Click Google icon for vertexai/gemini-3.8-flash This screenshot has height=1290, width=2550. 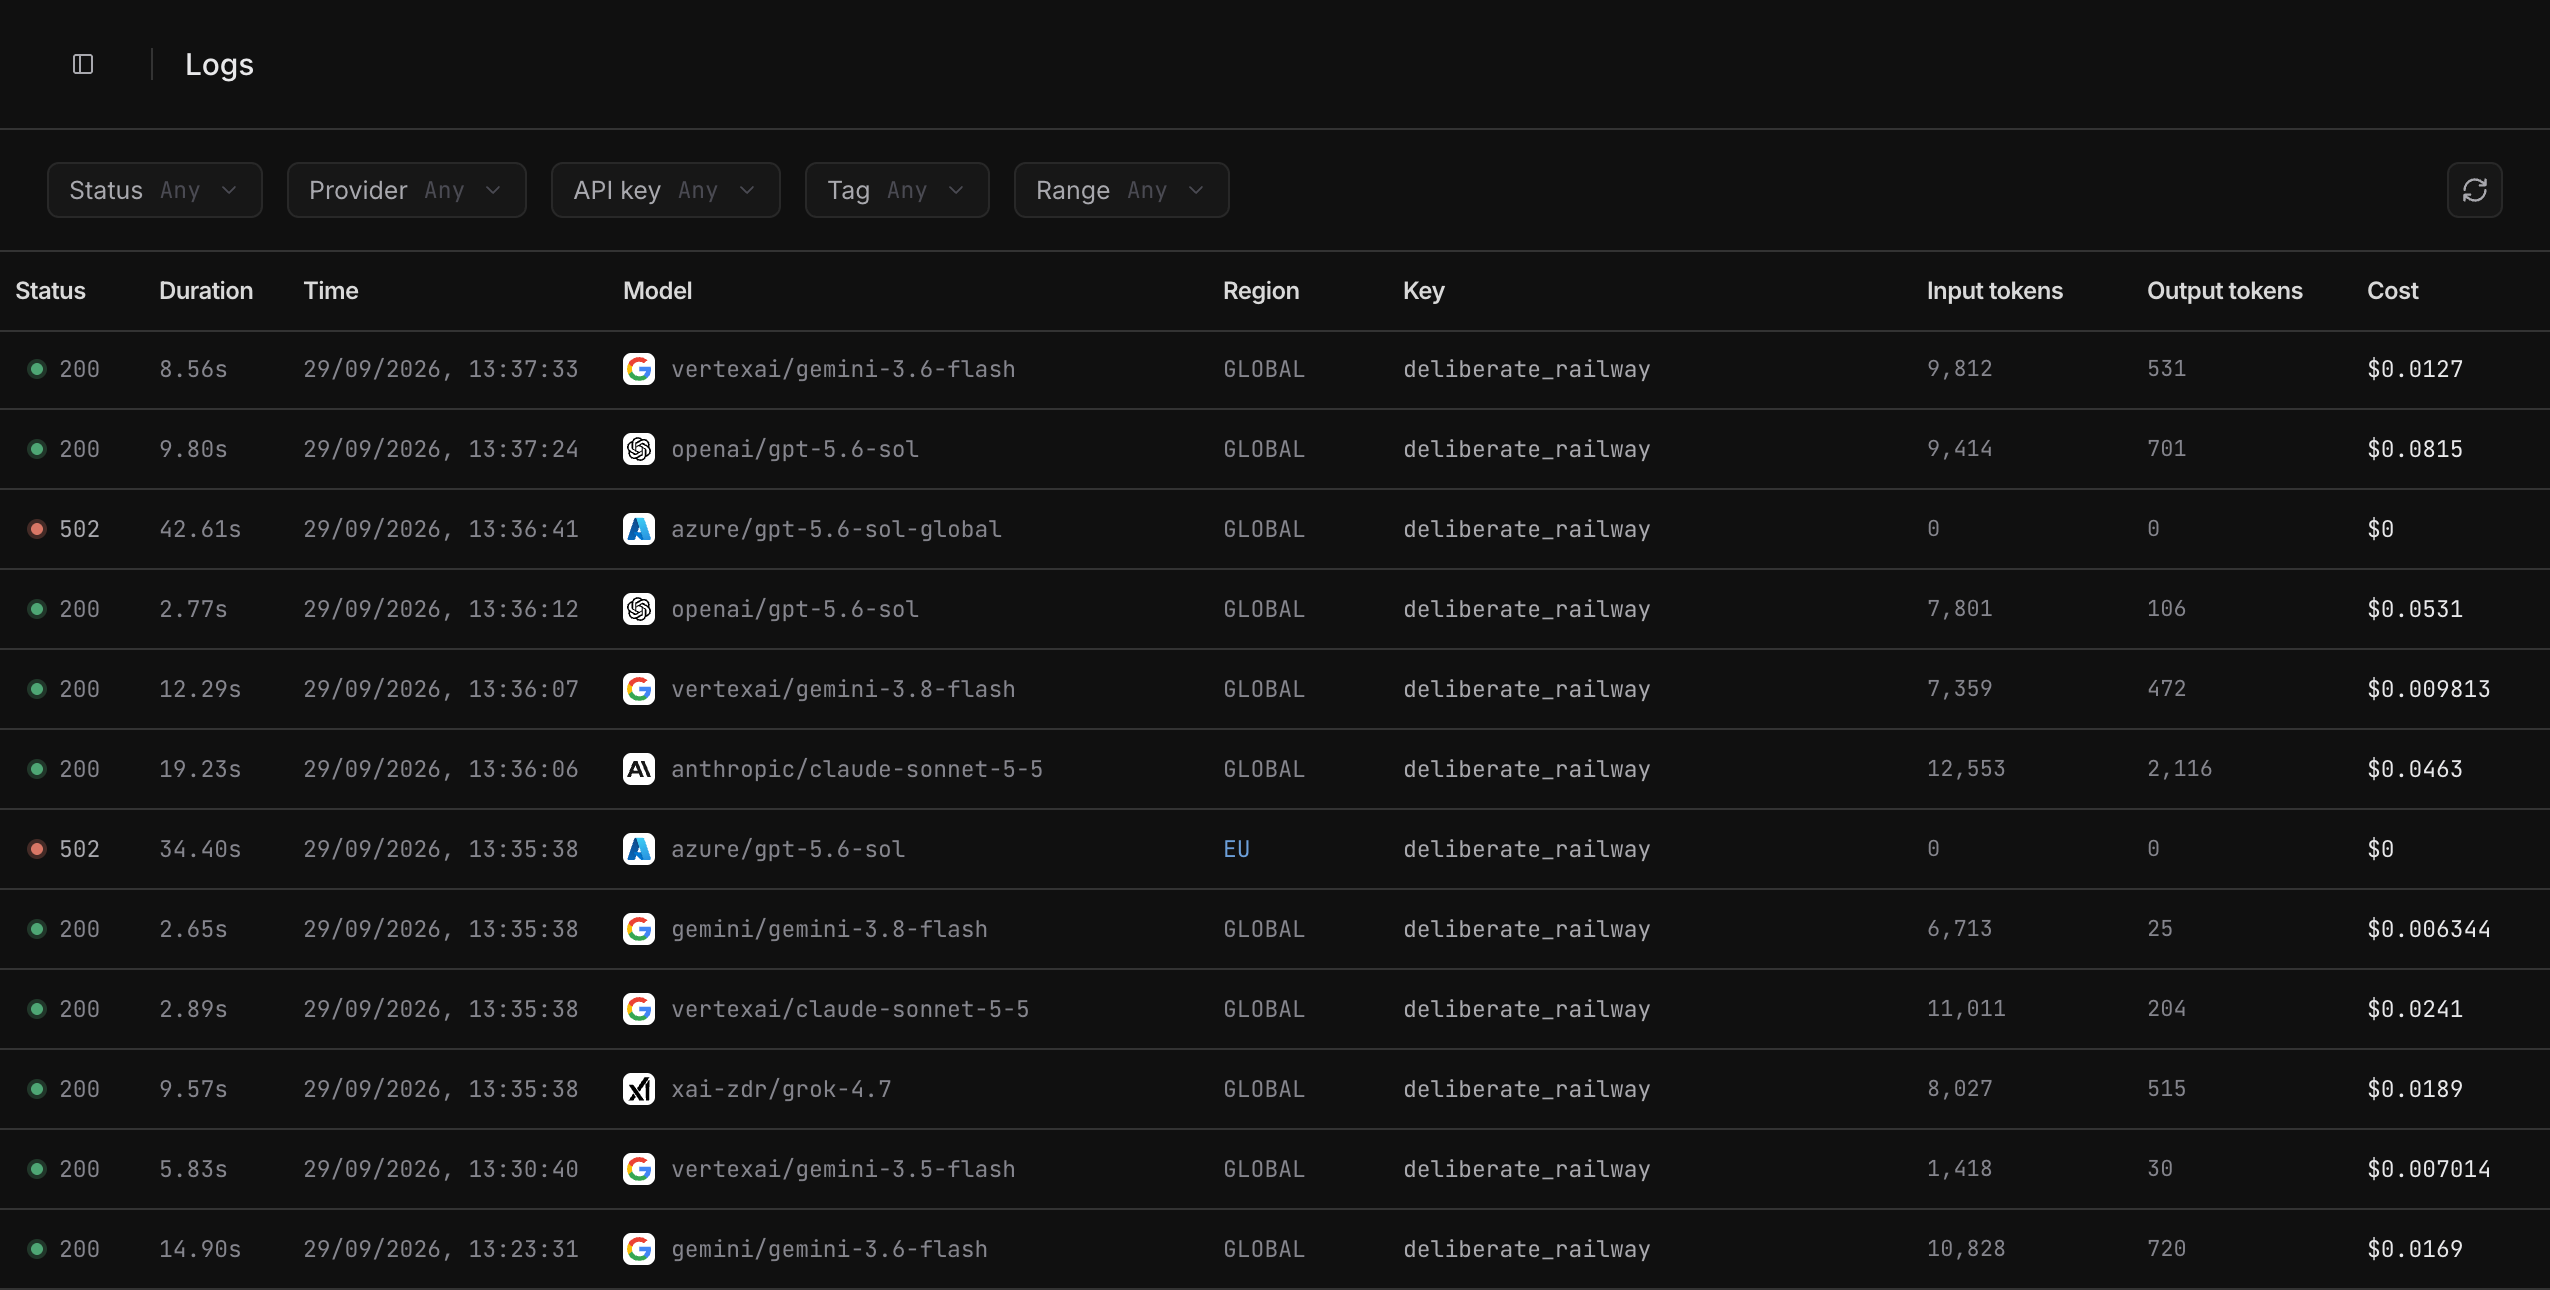coord(639,689)
